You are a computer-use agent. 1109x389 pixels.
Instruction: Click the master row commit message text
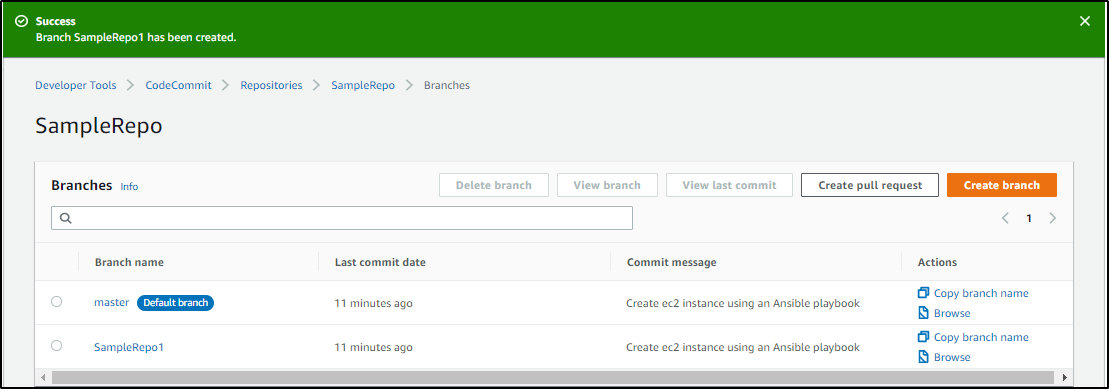[x=743, y=303]
